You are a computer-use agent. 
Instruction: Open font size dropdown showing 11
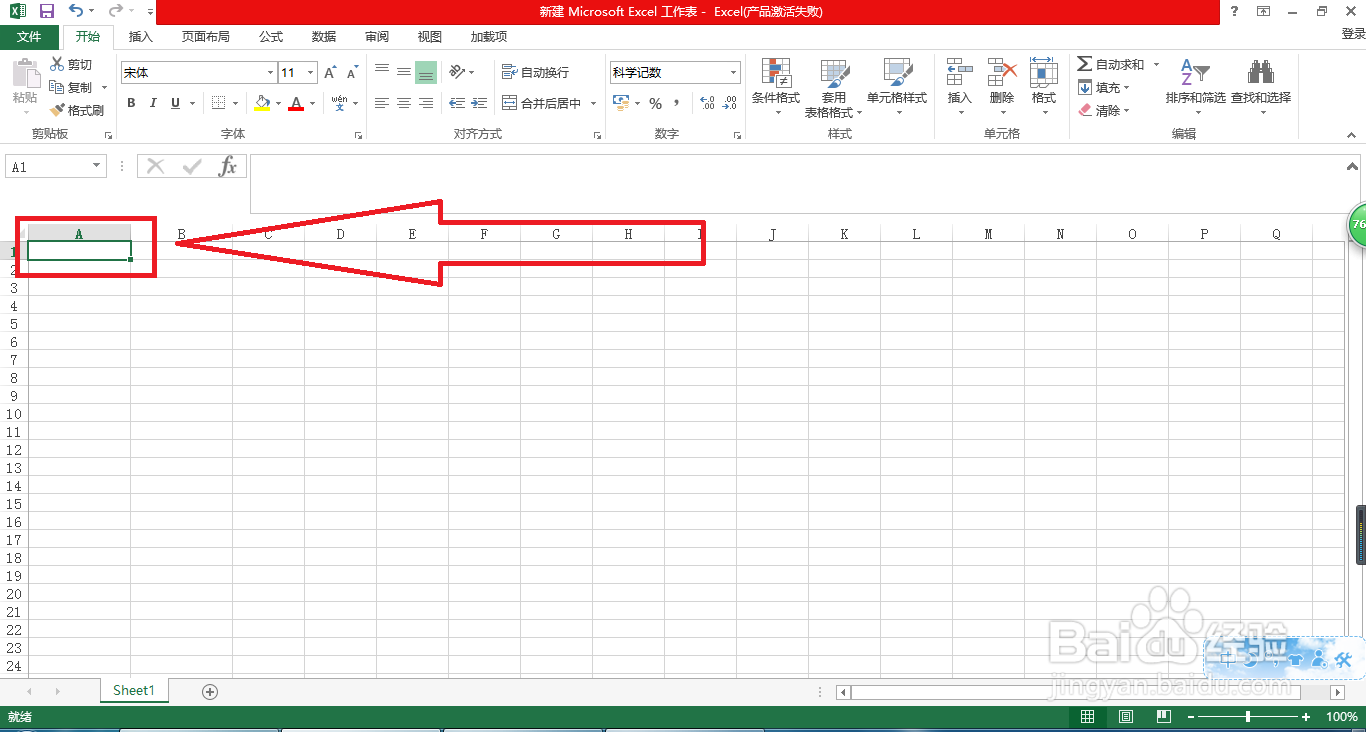pyautogui.click(x=311, y=73)
